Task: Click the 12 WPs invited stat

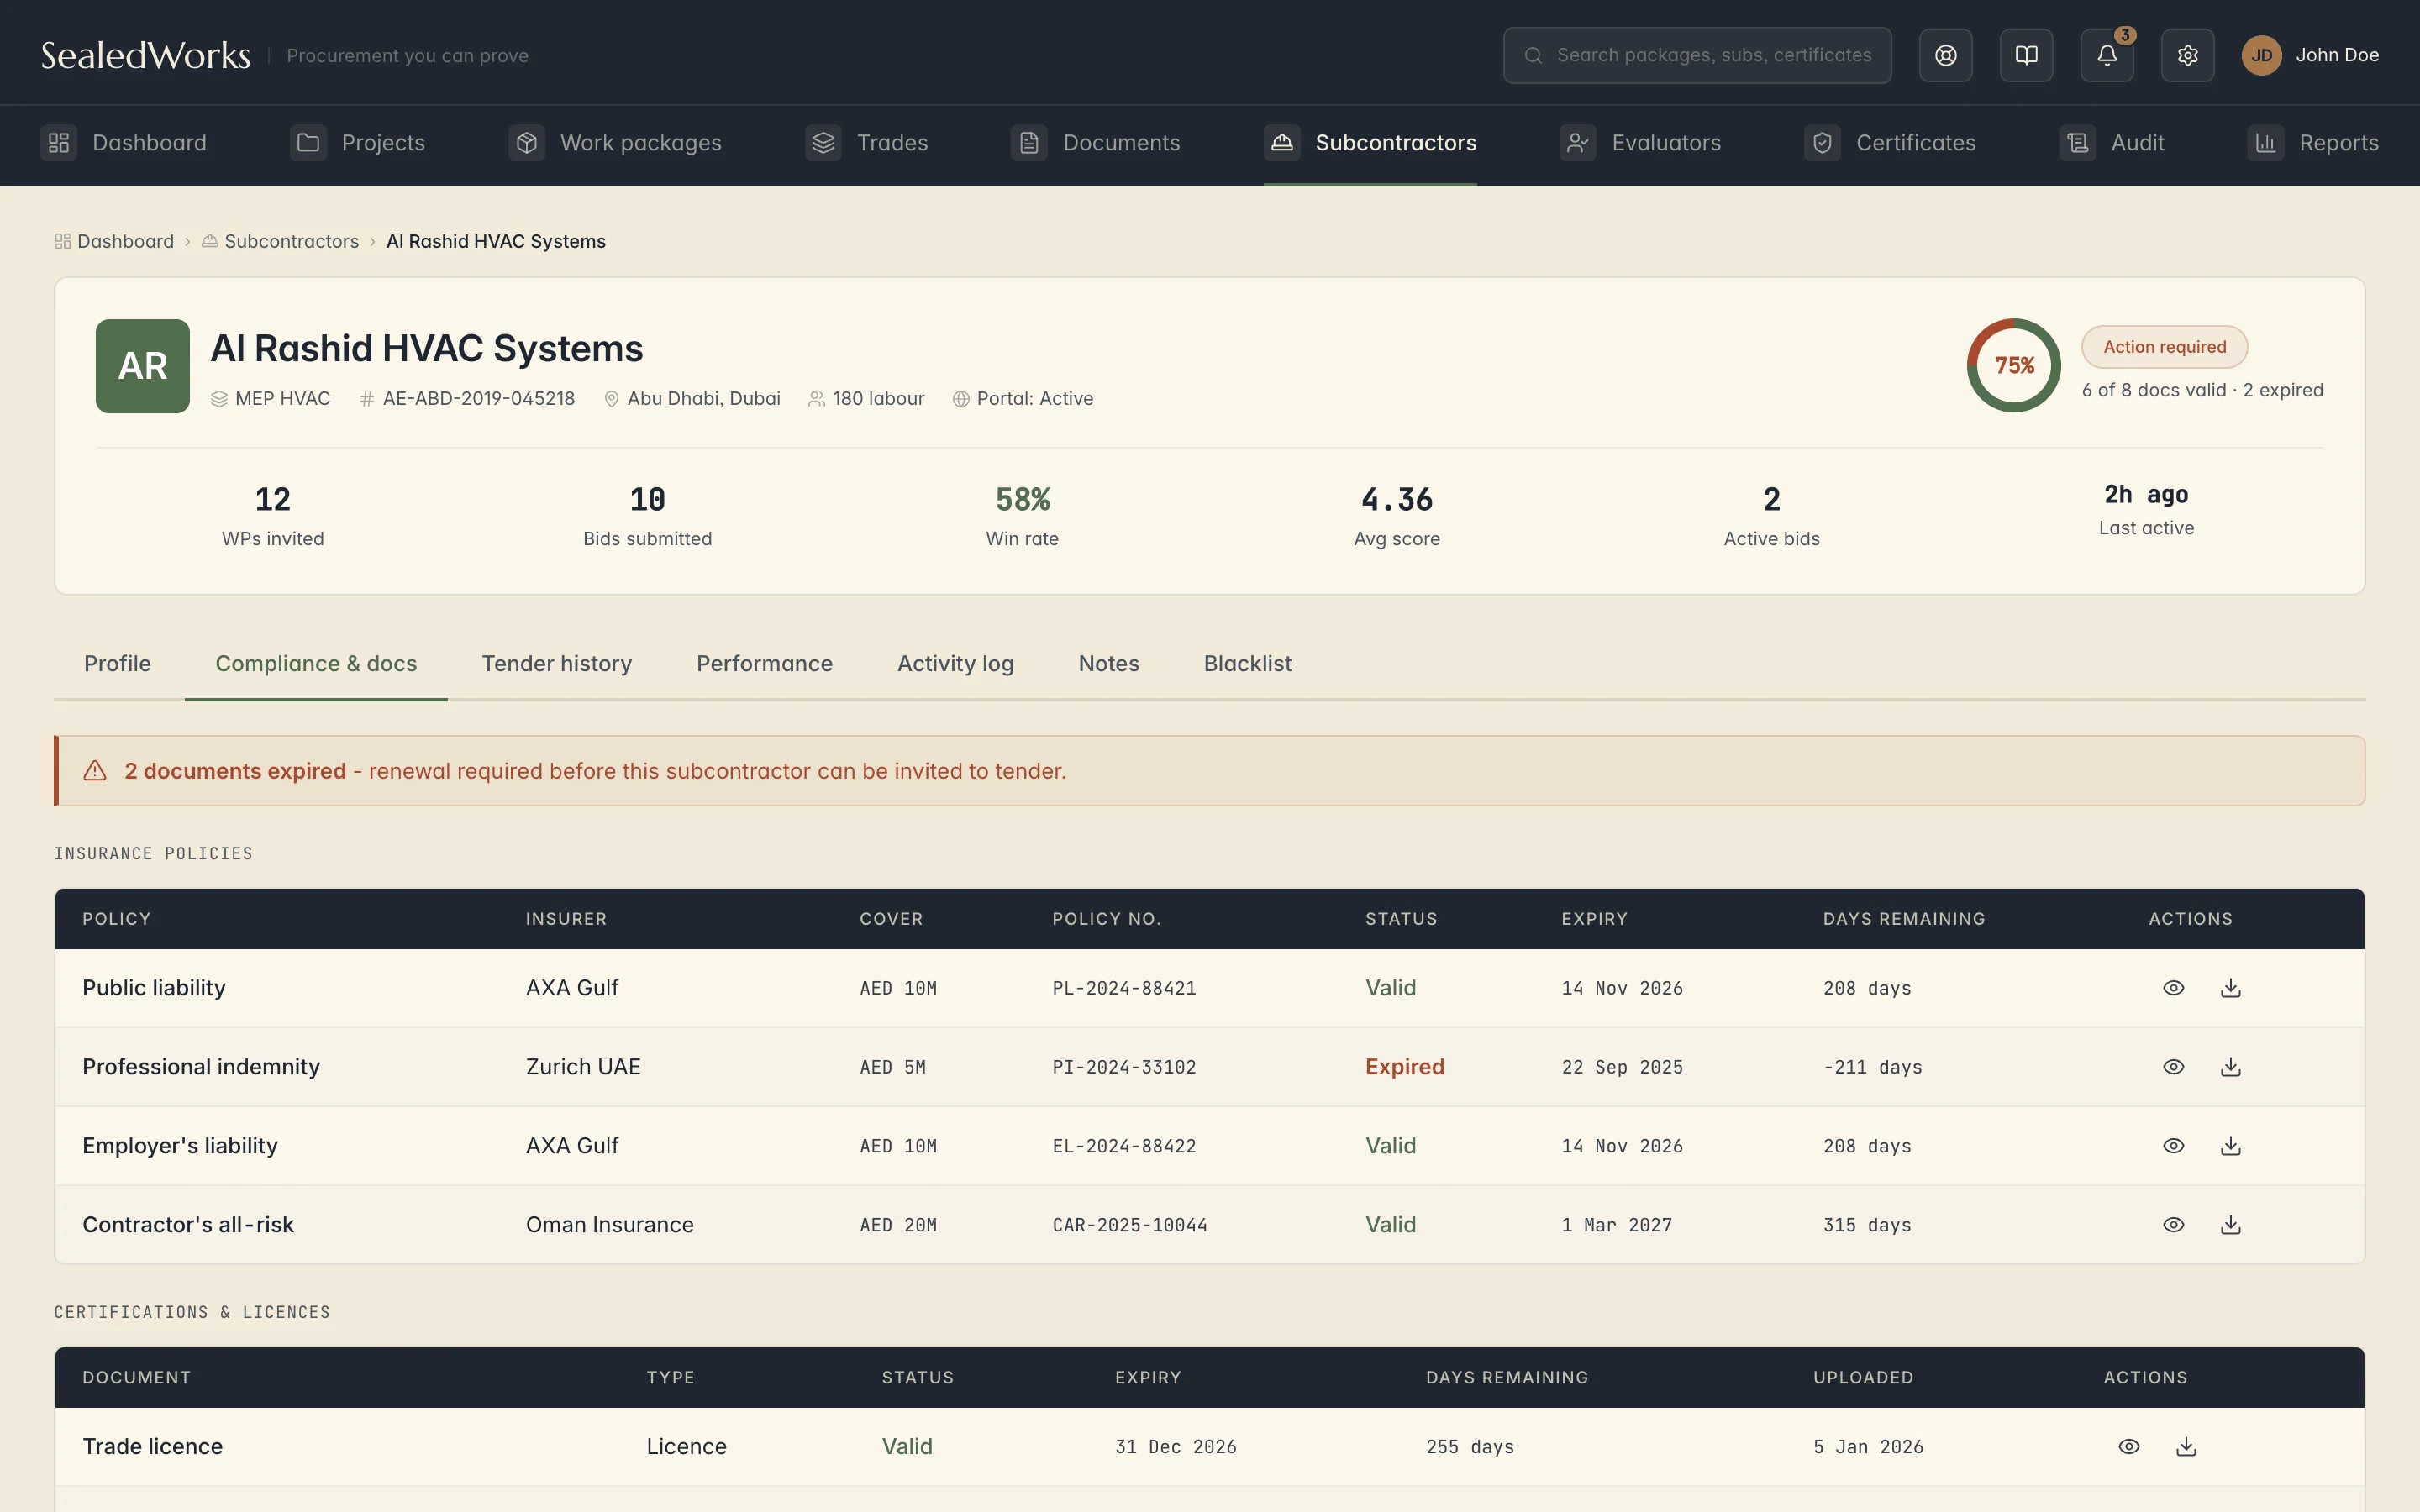Action: tap(273, 516)
